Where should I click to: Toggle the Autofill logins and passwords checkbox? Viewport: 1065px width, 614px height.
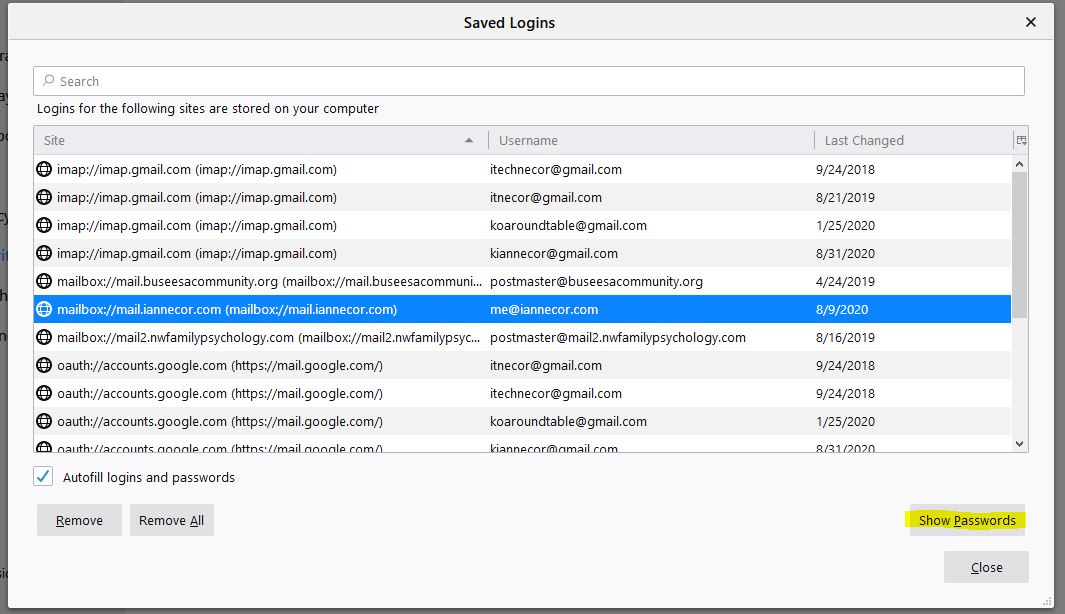pyautogui.click(x=42, y=477)
